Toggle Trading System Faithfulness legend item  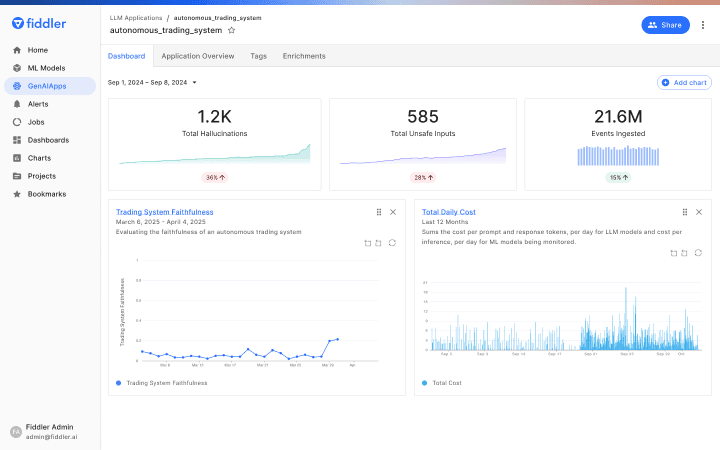click(x=162, y=383)
